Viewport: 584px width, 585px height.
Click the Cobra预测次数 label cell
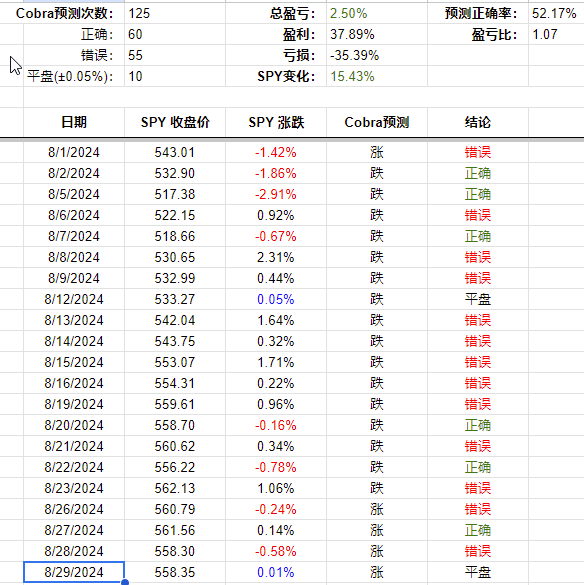(x=65, y=13)
